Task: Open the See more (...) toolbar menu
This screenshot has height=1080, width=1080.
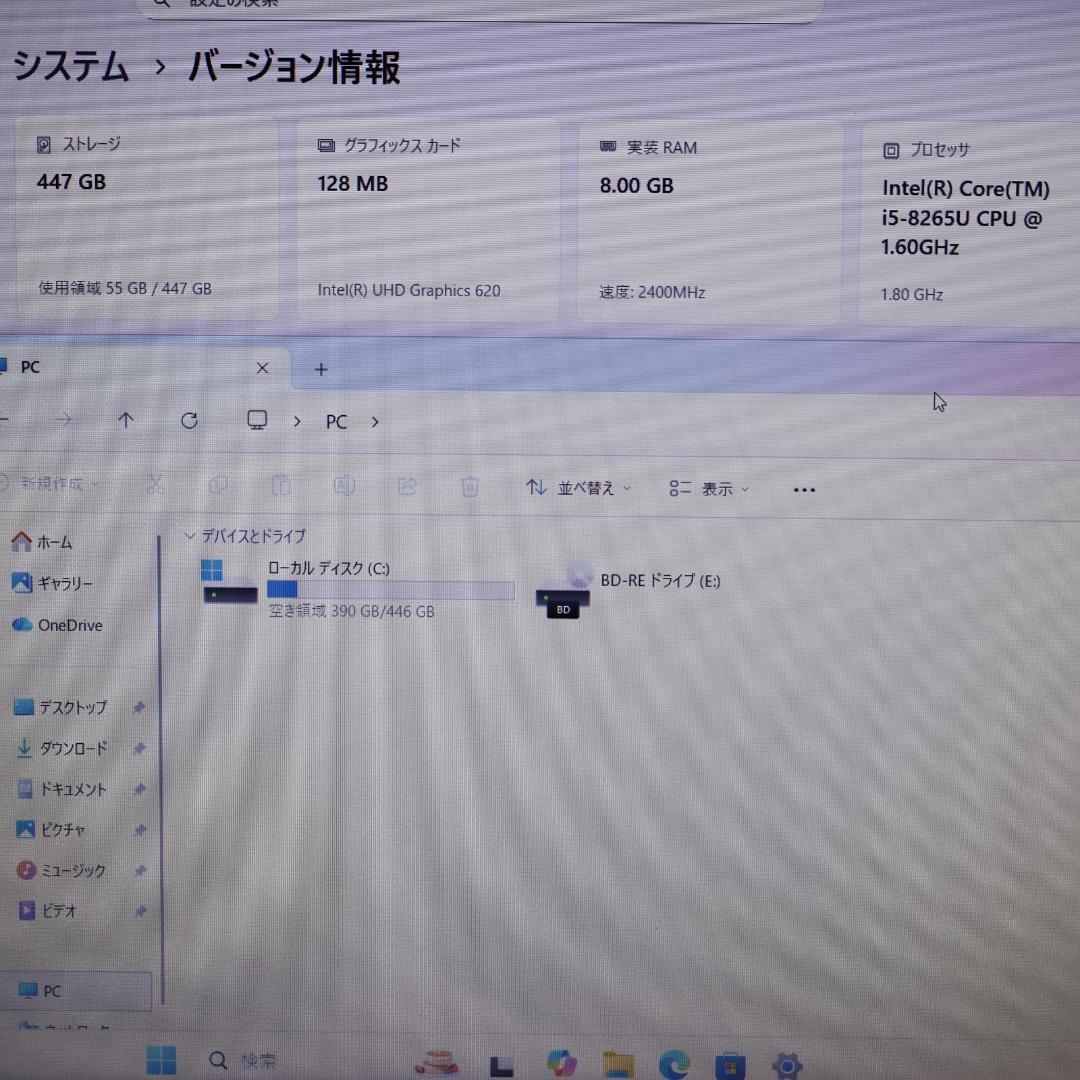Action: (x=804, y=489)
